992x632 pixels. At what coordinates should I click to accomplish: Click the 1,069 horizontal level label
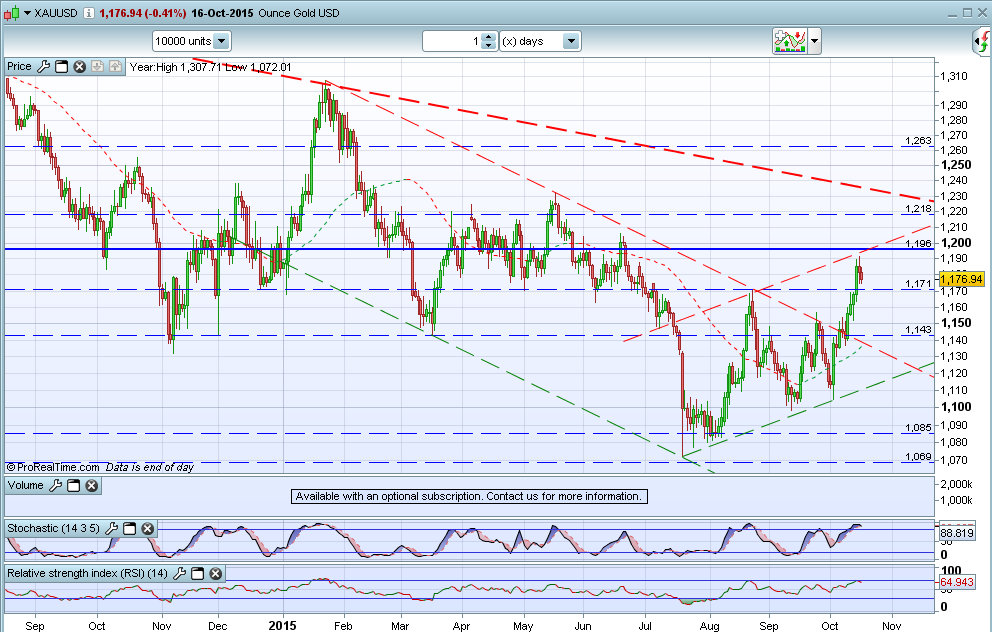tap(918, 457)
